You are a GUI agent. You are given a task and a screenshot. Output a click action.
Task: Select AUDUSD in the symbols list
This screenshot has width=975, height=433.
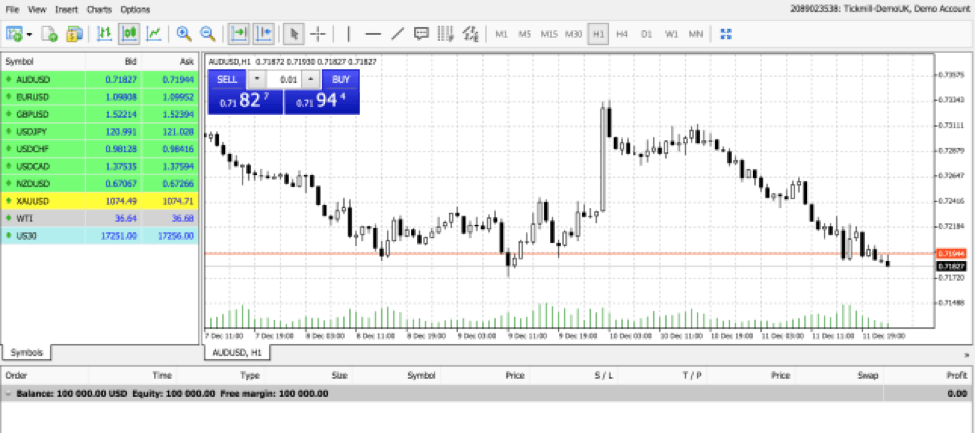click(99, 80)
